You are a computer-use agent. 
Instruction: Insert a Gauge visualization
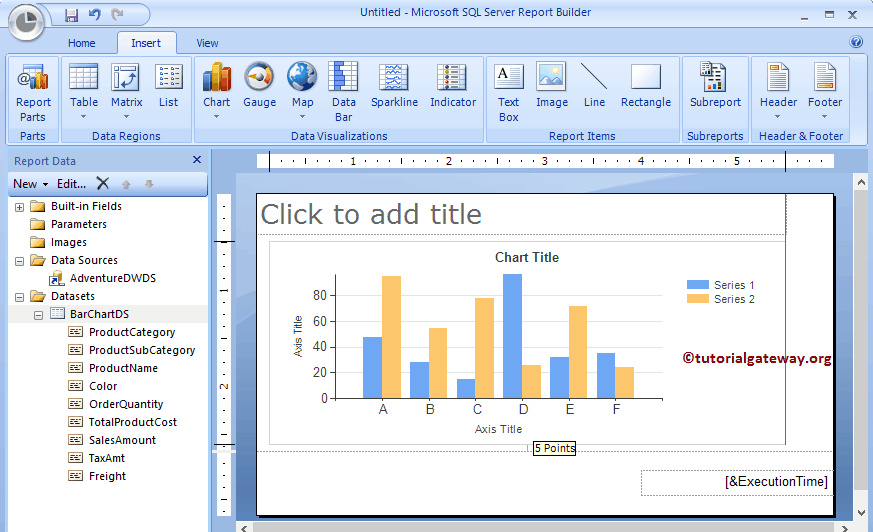pyautogui.click(x=259, y=85)
